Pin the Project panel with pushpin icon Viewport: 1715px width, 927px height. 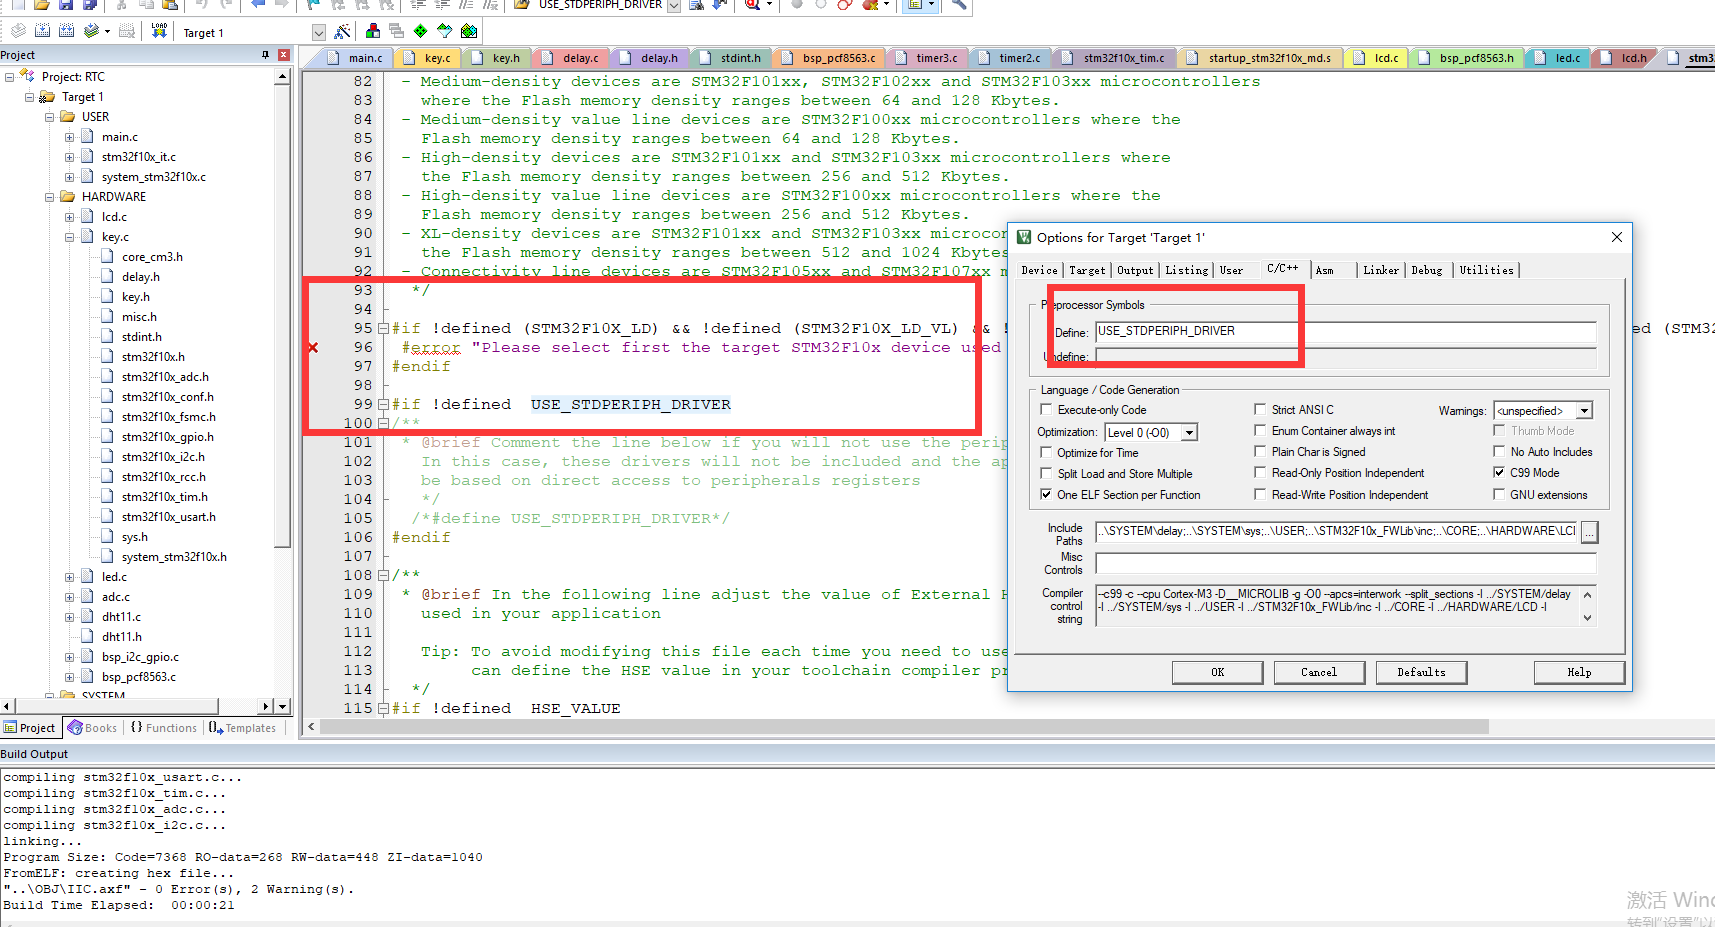pos(265,55)
